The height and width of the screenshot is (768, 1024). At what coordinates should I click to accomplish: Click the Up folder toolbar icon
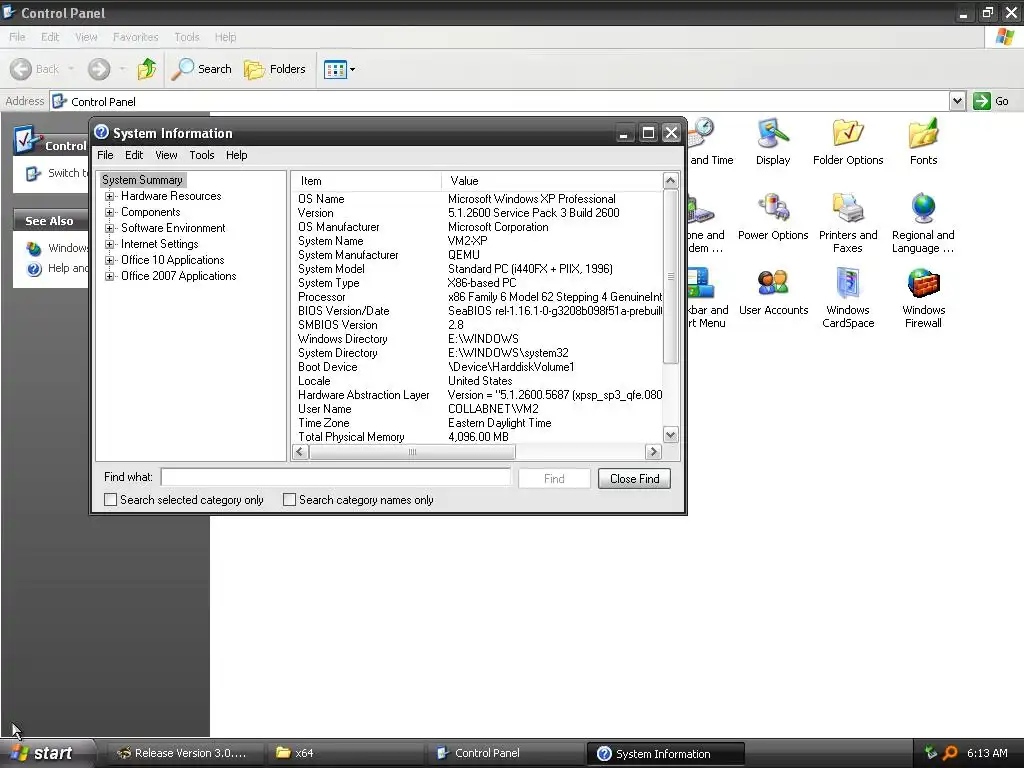coord(147,69)
